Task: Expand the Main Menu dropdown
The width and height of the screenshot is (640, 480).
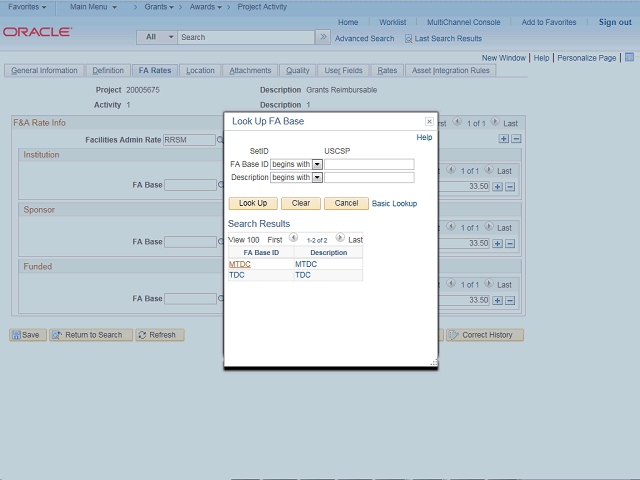Action: 93,7
